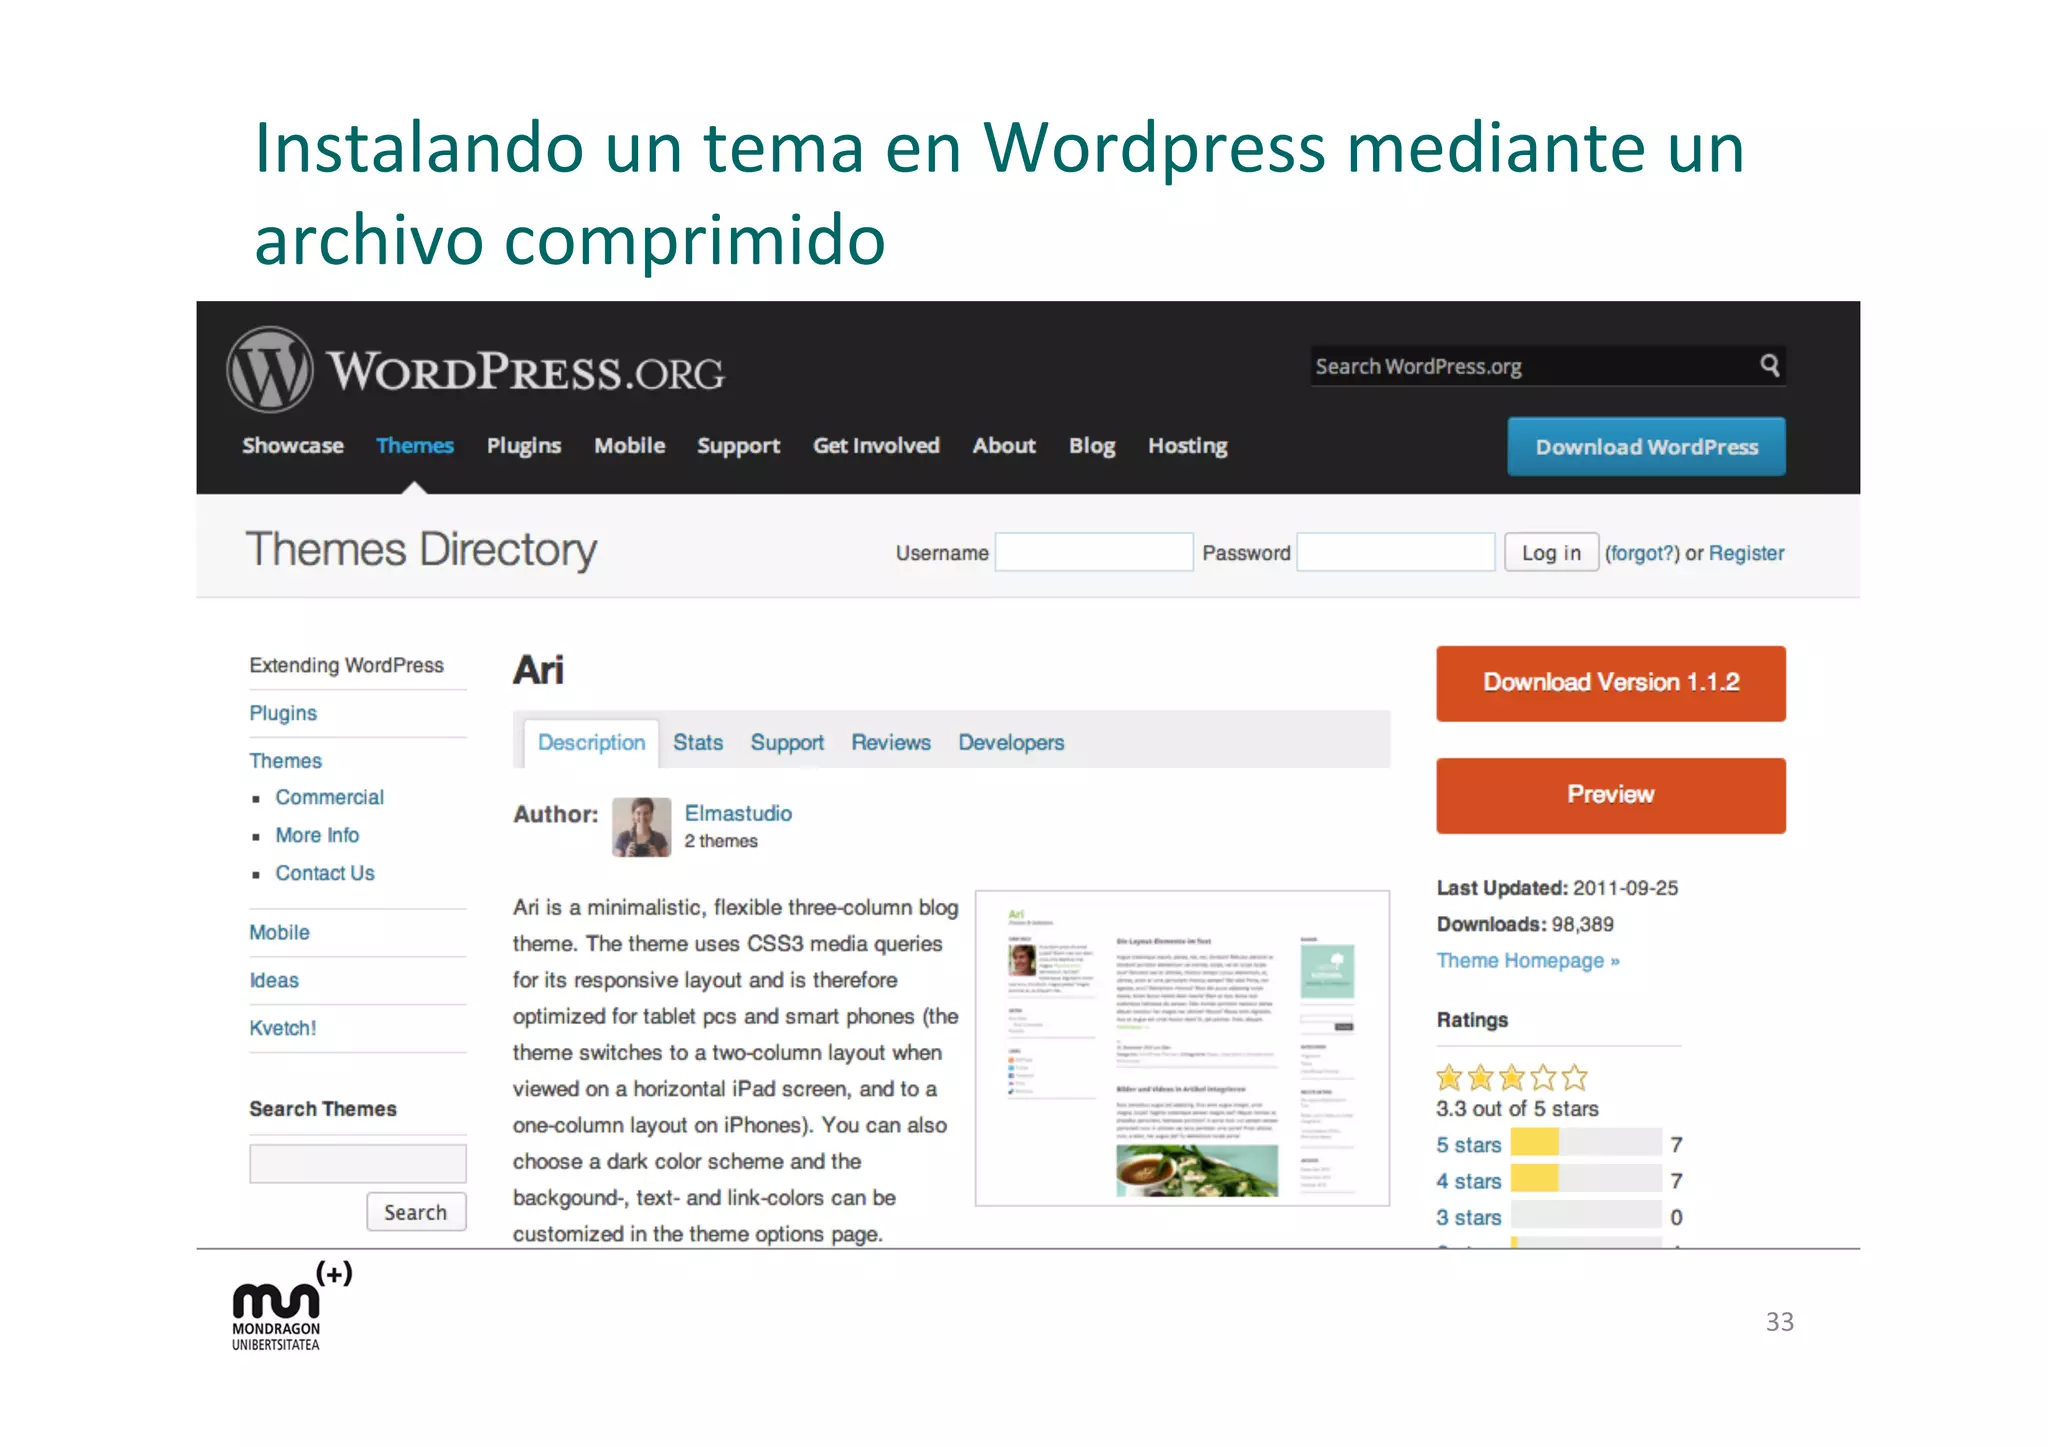Click the Extending WordPress sidebar heading
Image resolution: width=2048 pixels, height=1447 pixels.
tap(346, 665)
